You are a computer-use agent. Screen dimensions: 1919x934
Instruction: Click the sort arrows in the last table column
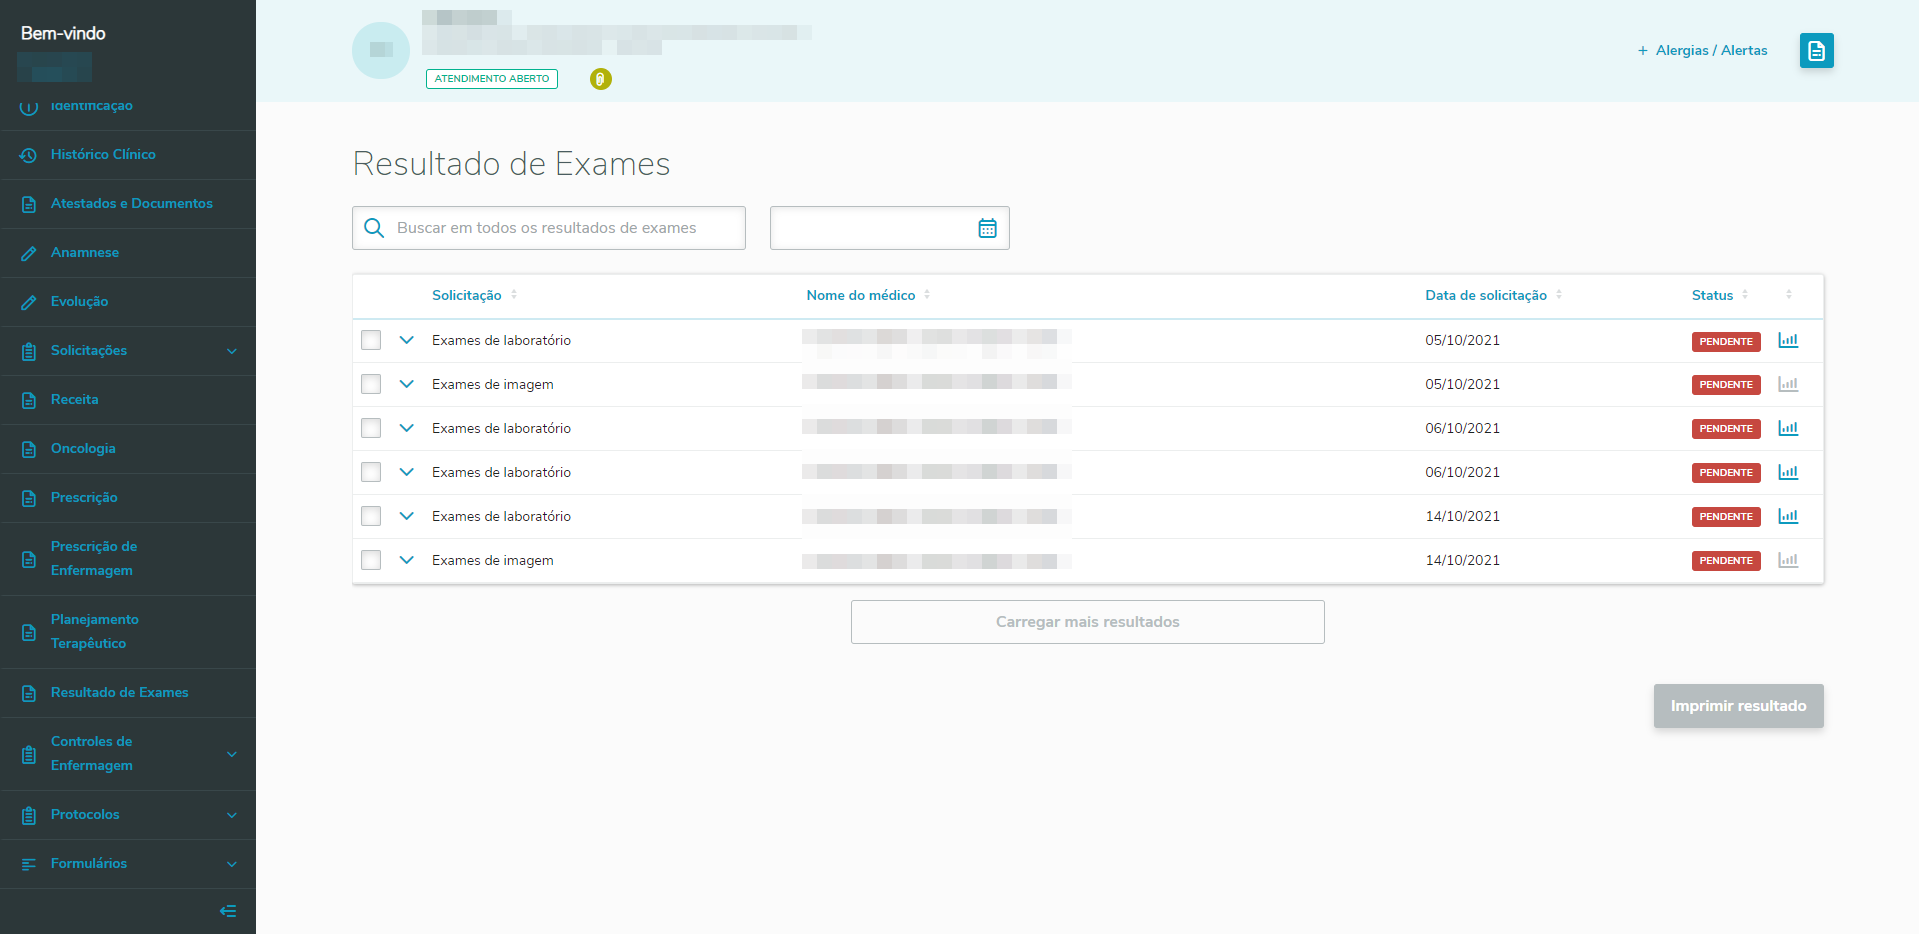point(1789,295)
